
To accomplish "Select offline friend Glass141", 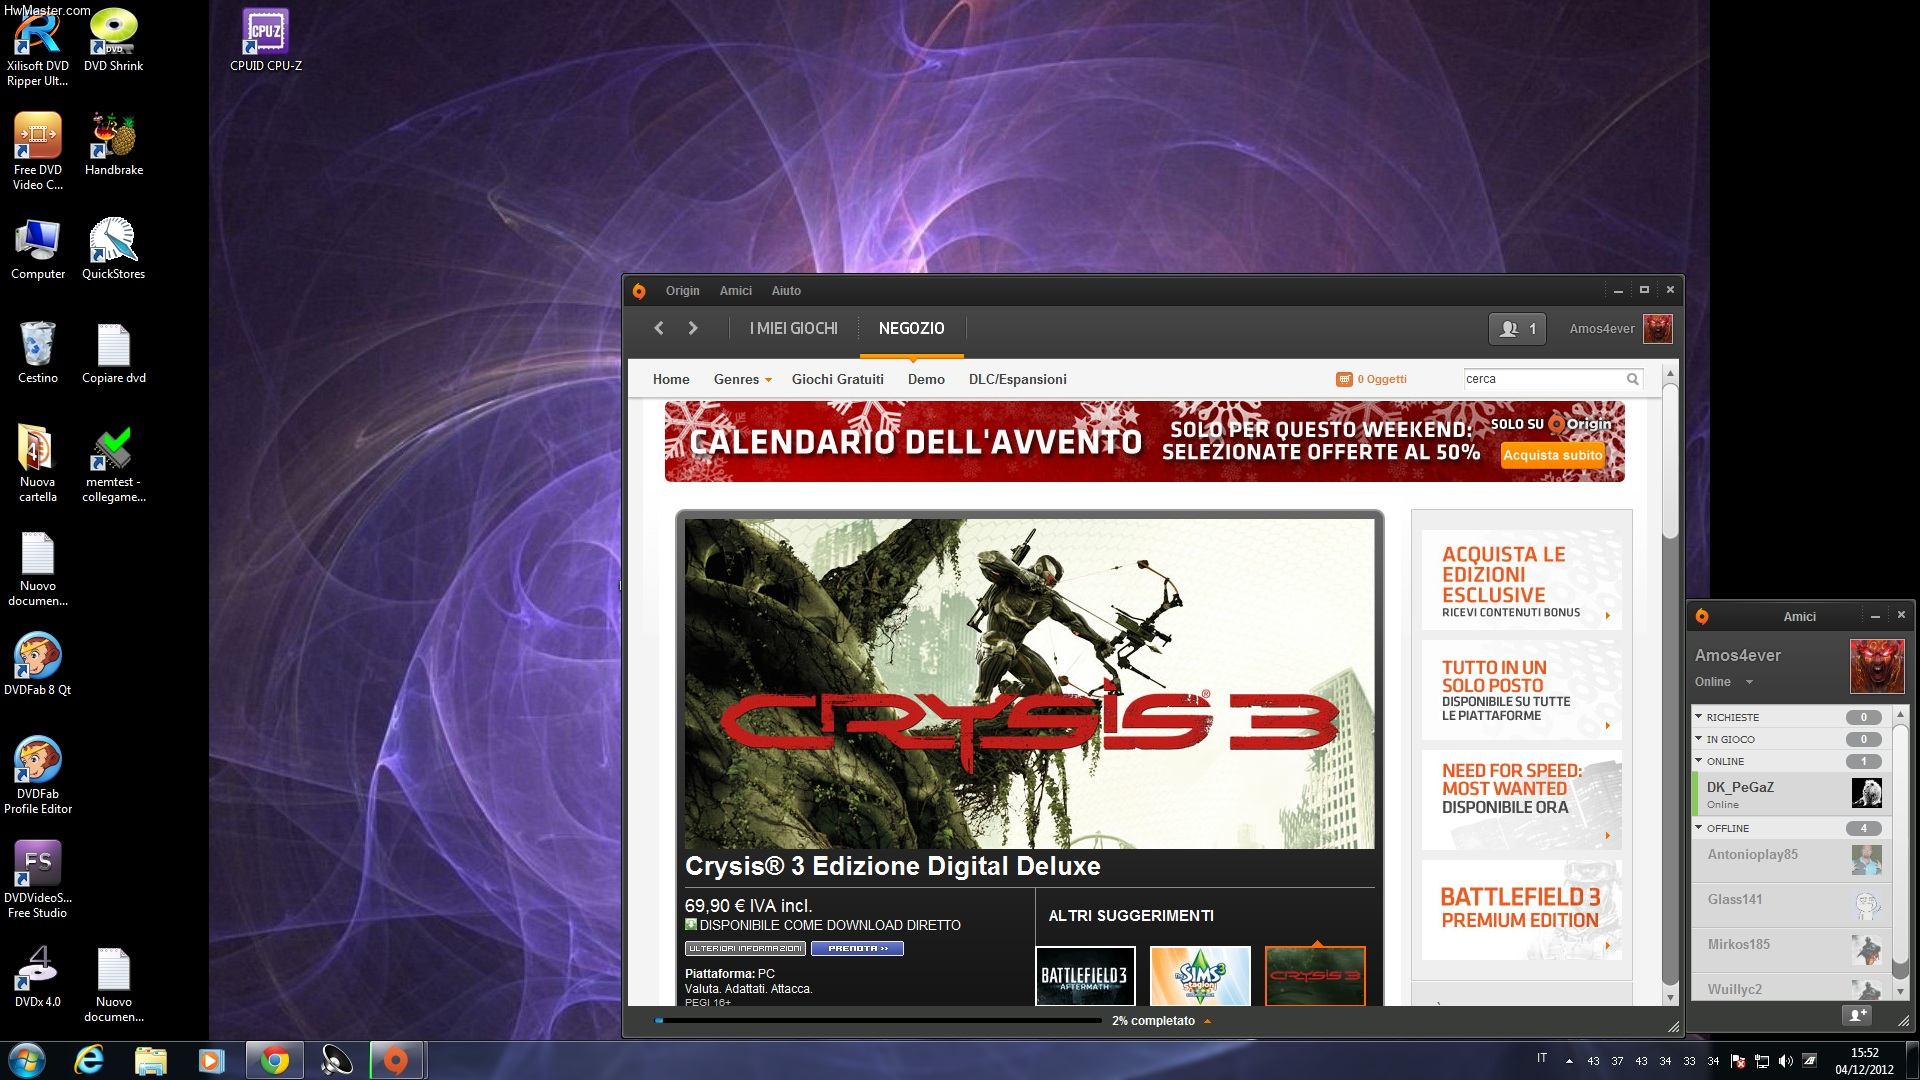I will pos(1792,905).
